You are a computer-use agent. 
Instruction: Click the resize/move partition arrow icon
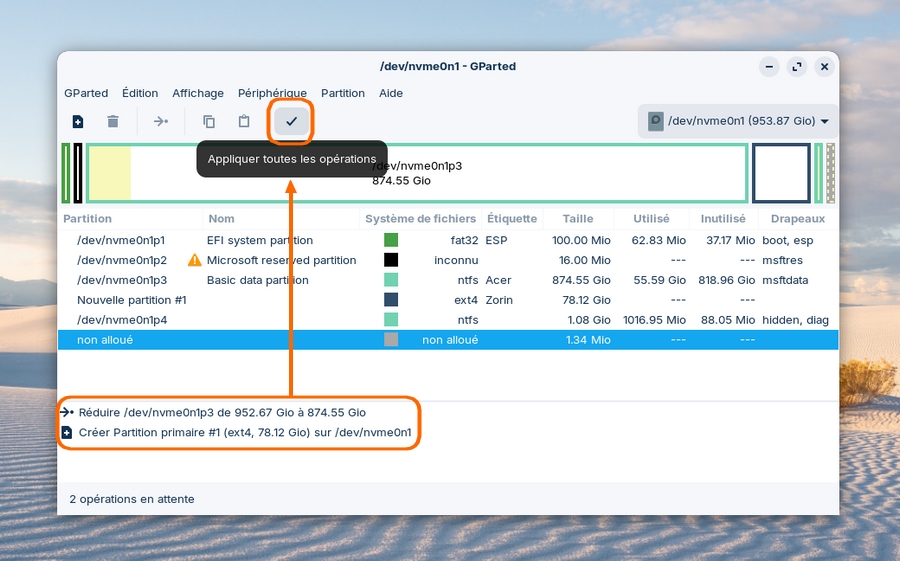[160, 122]
